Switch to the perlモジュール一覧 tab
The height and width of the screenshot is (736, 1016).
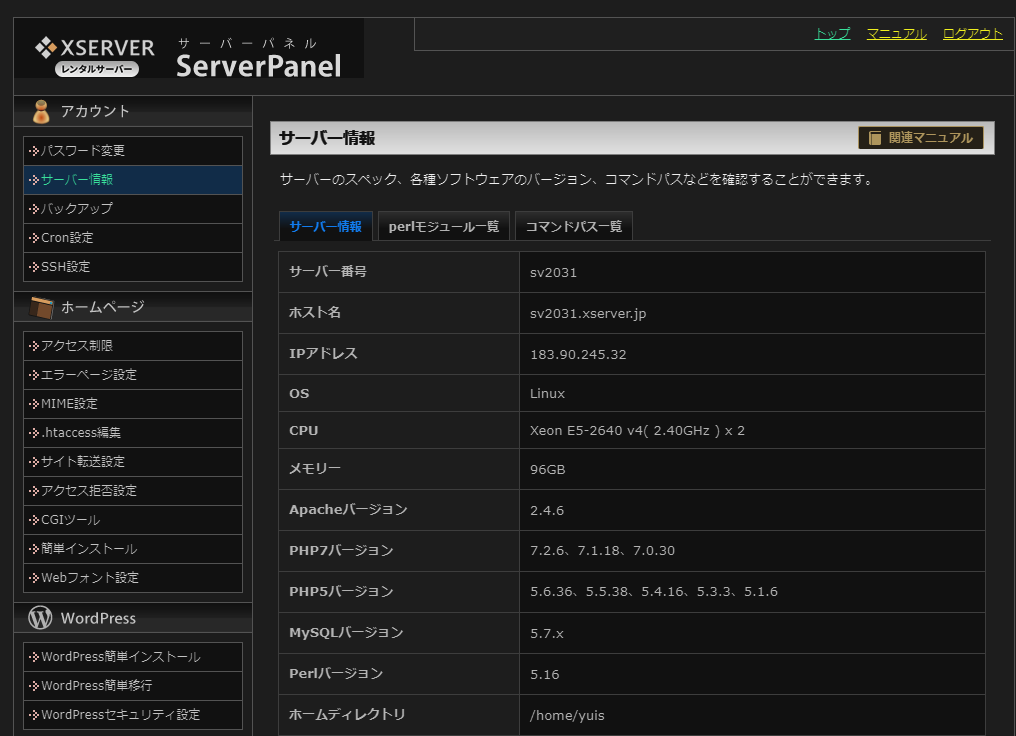[443, 226]
